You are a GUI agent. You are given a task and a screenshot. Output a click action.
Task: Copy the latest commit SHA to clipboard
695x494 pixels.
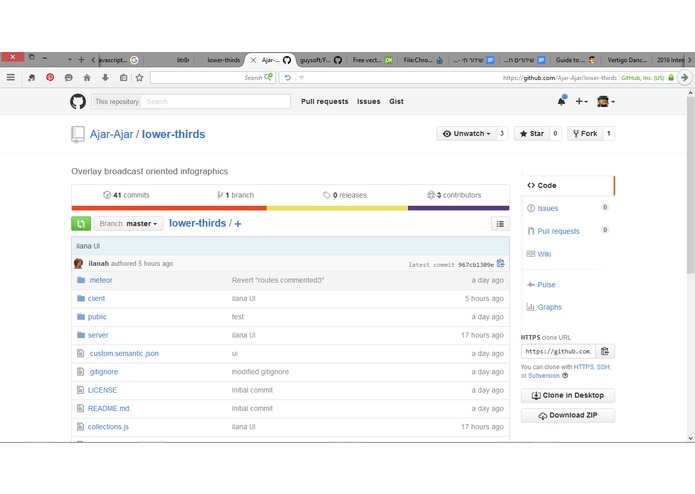tap(501, 264)
